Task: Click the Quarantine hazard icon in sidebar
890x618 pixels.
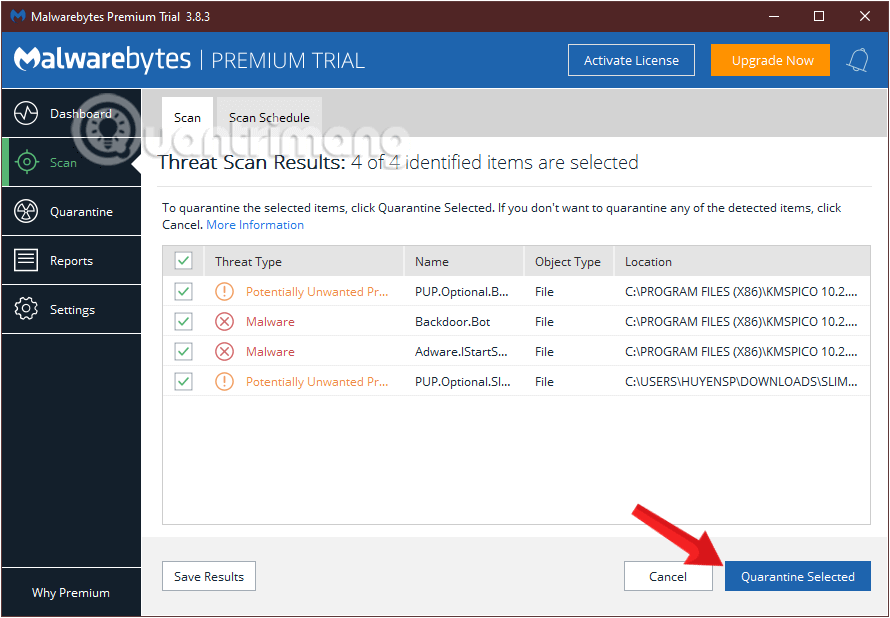Action: 26,212
